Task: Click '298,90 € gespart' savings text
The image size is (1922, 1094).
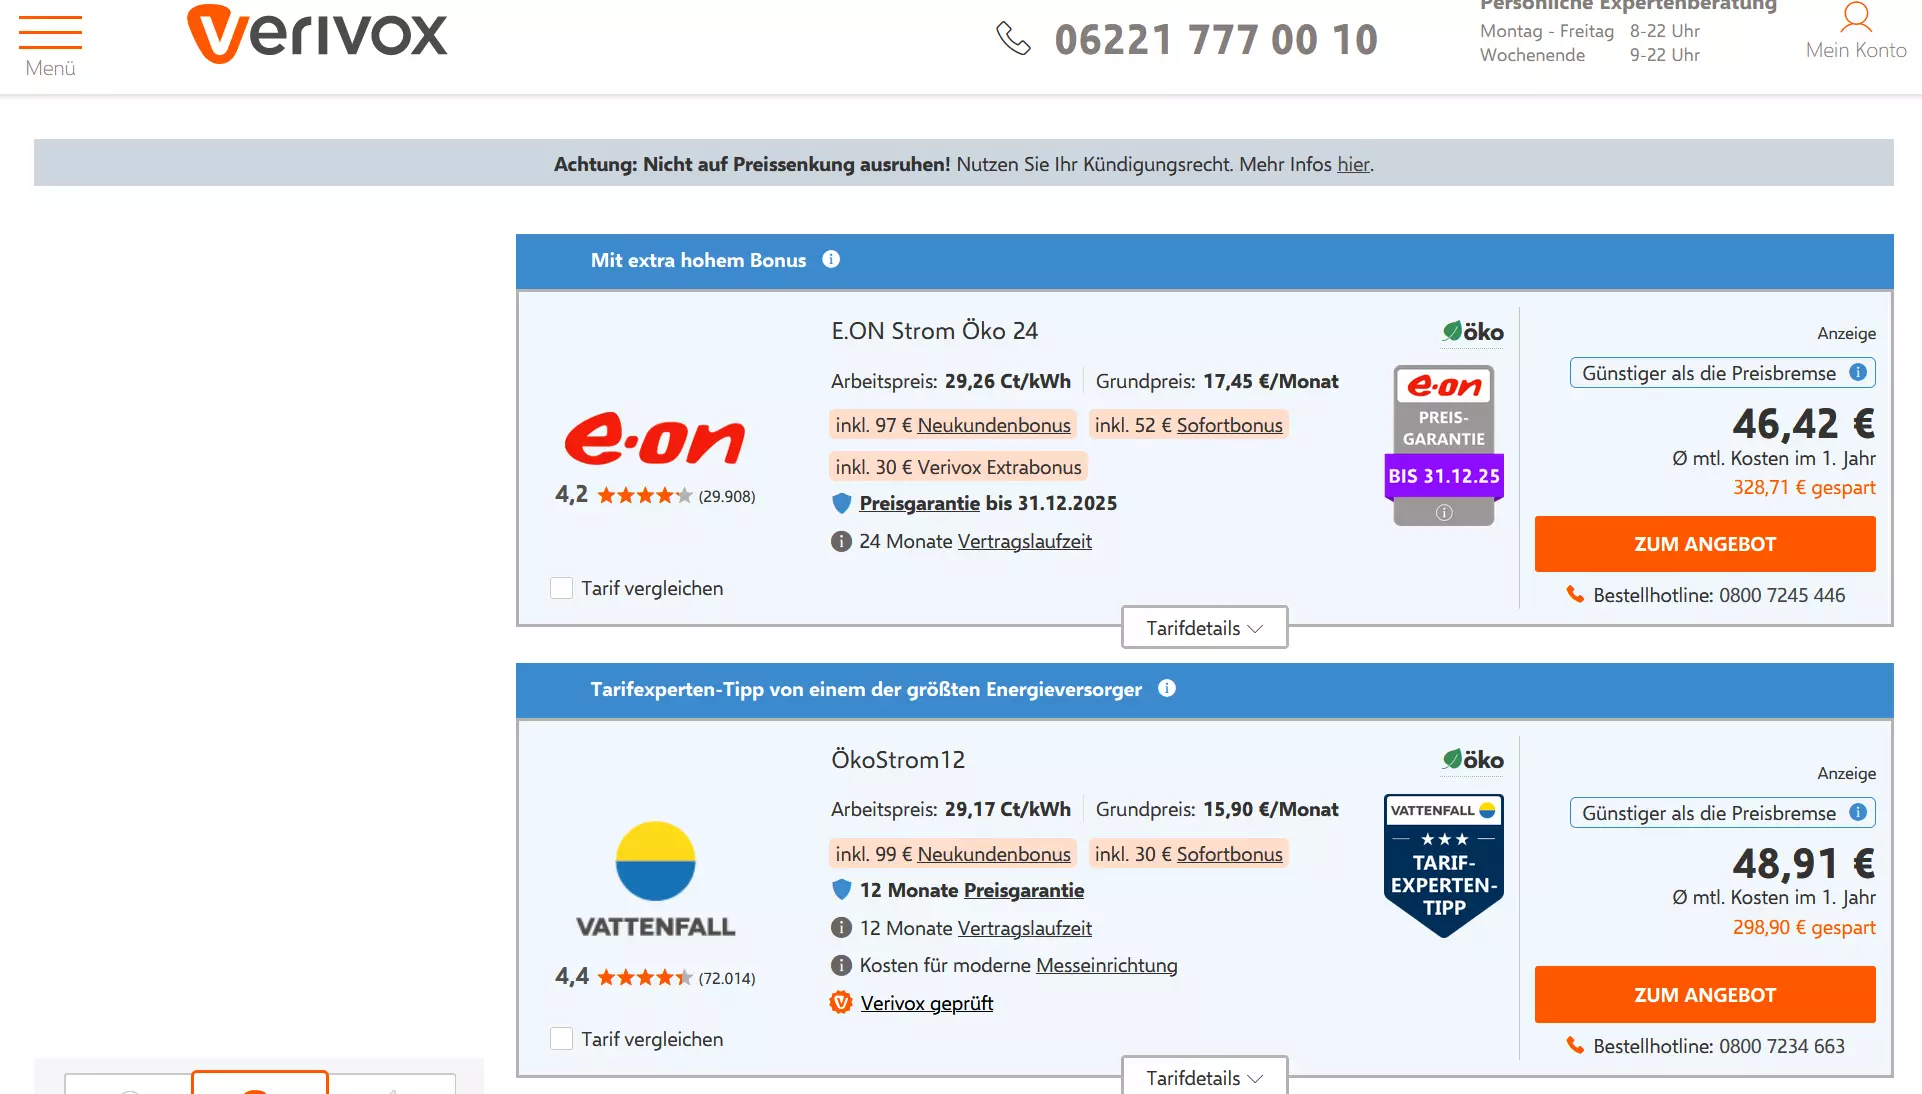Action: click(x=1804, y=927)
